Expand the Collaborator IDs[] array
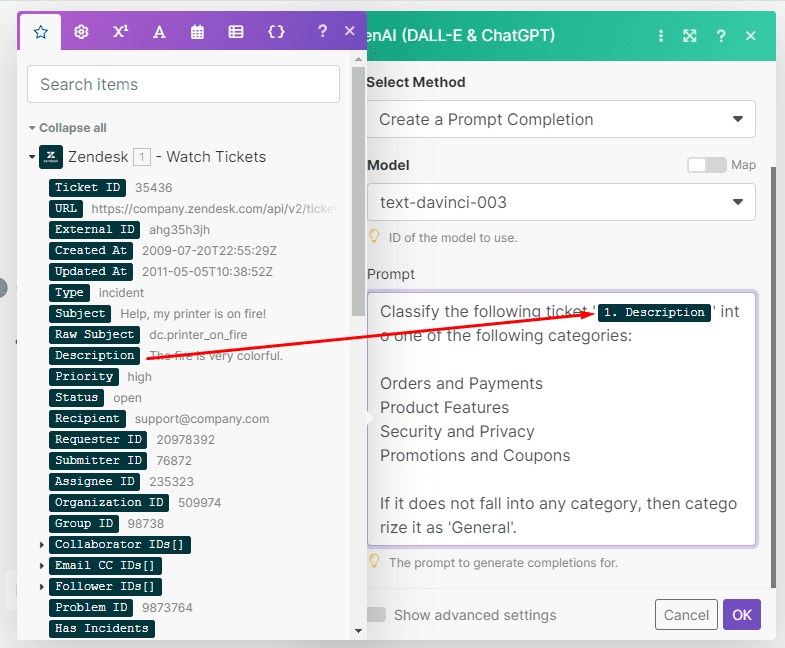 tap(42, 545)
